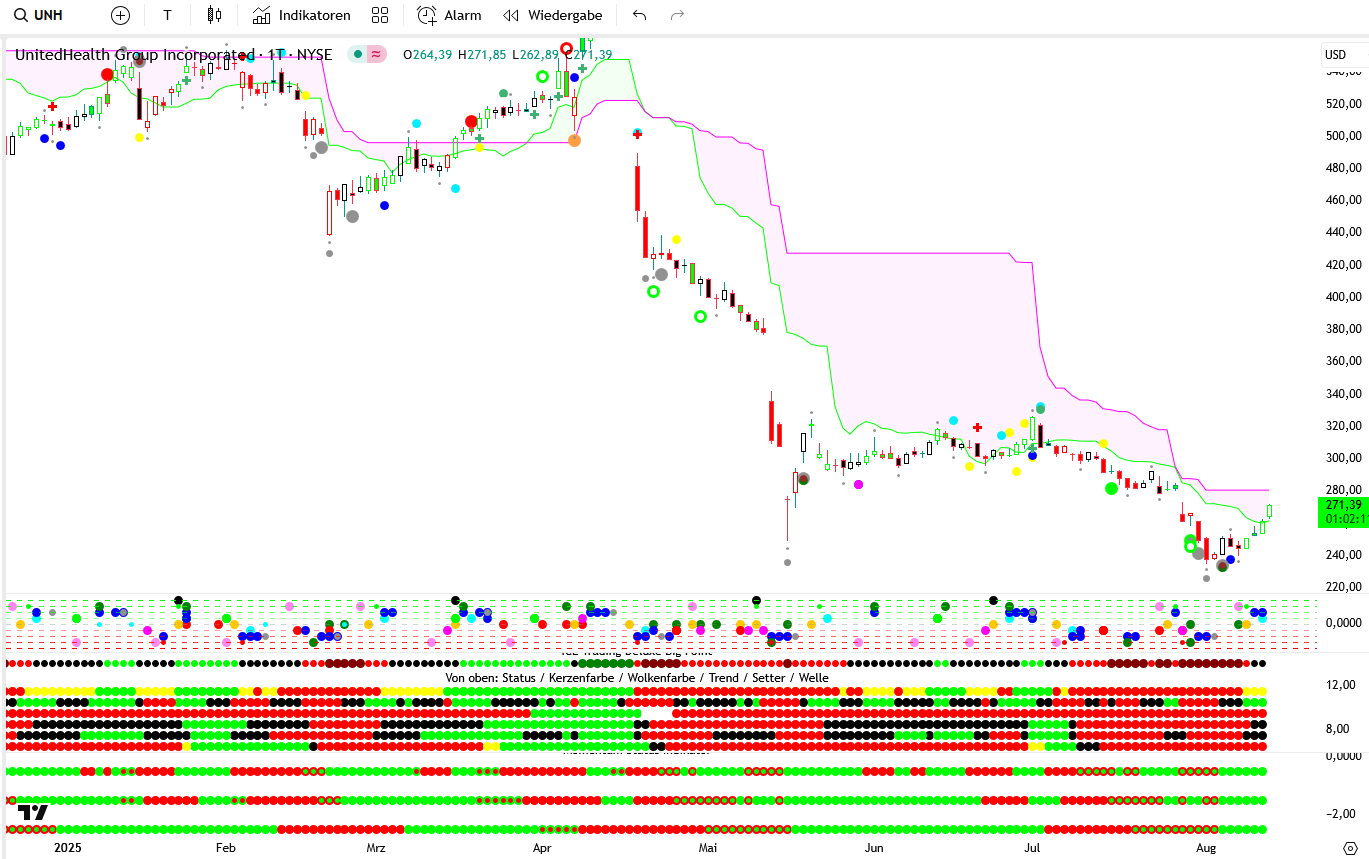Open the USD currency dropdown
The image size is (1369, 859).
point(1335,54)
